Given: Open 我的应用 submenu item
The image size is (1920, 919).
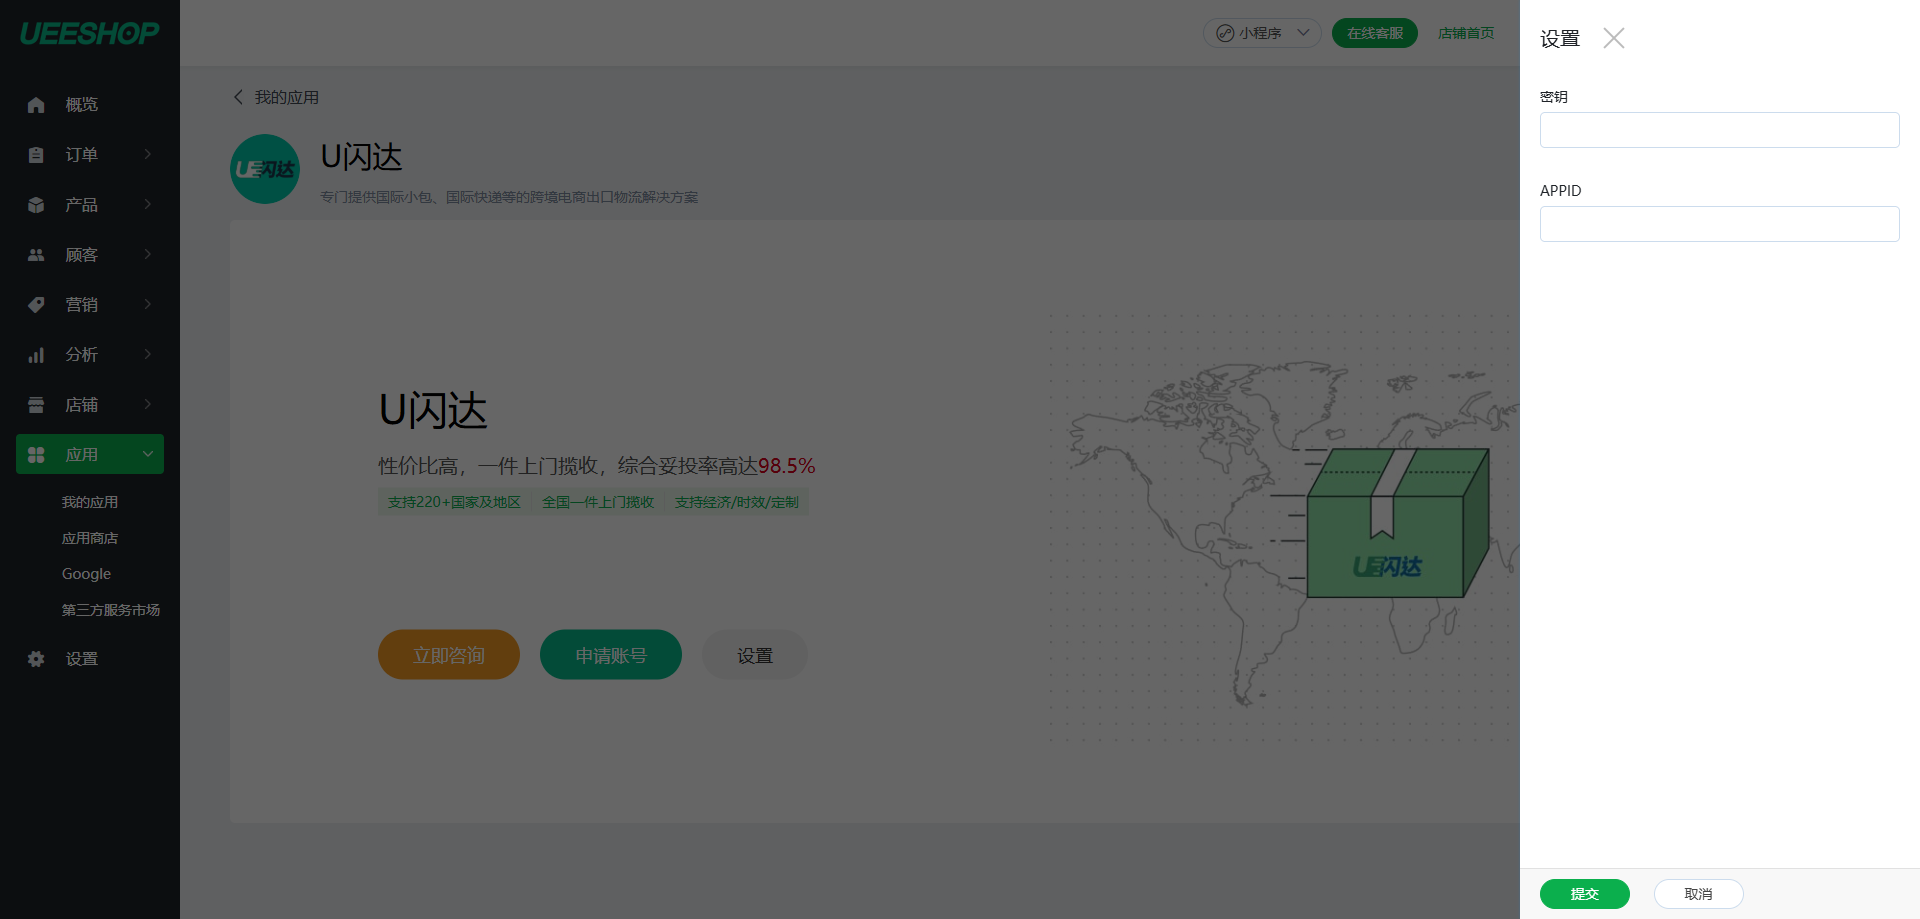Looking at the screenshot, I should point(90,502).
